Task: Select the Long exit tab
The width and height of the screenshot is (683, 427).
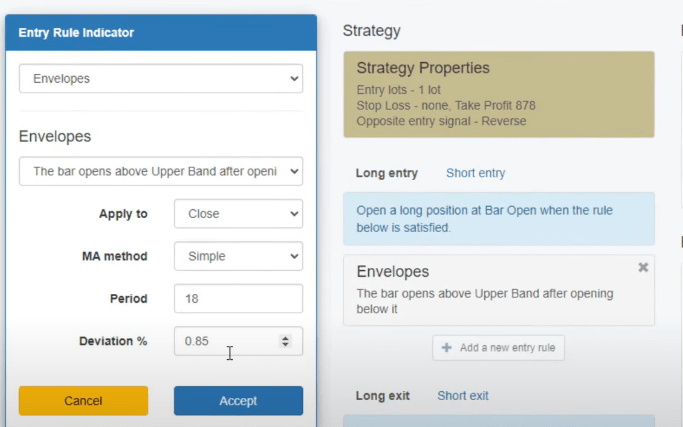Action: (382, 396)
